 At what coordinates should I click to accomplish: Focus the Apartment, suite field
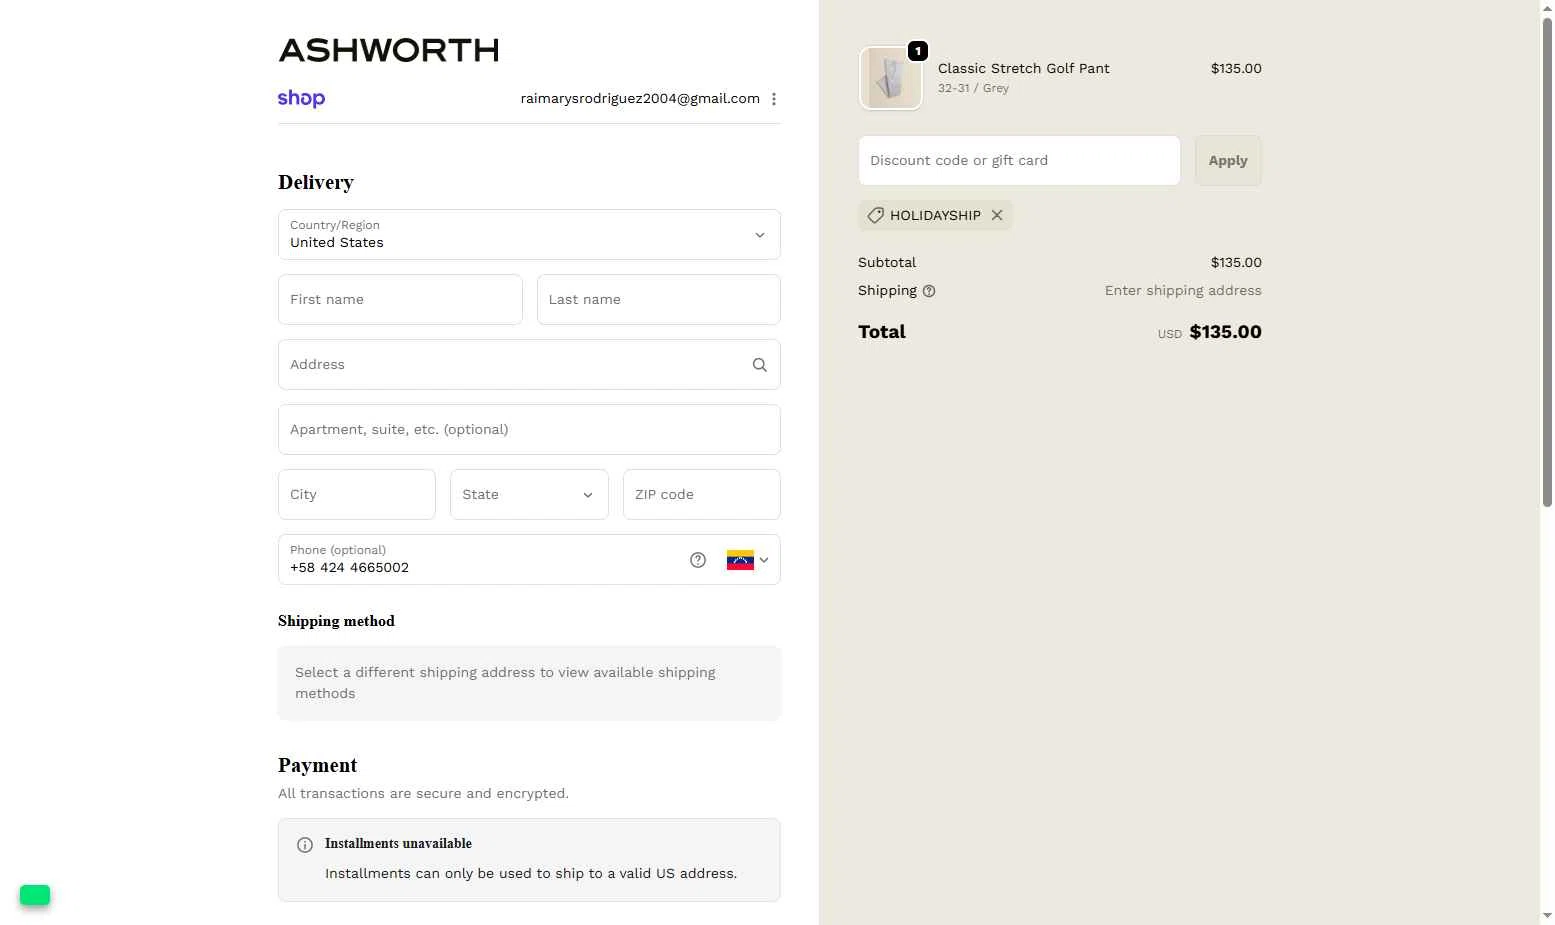pos(529,430)
